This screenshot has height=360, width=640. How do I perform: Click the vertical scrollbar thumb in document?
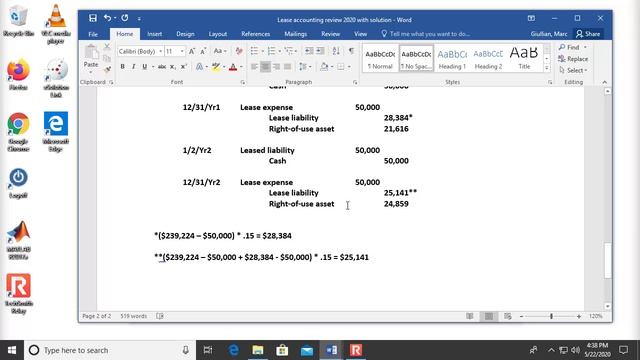pos(607,260)
